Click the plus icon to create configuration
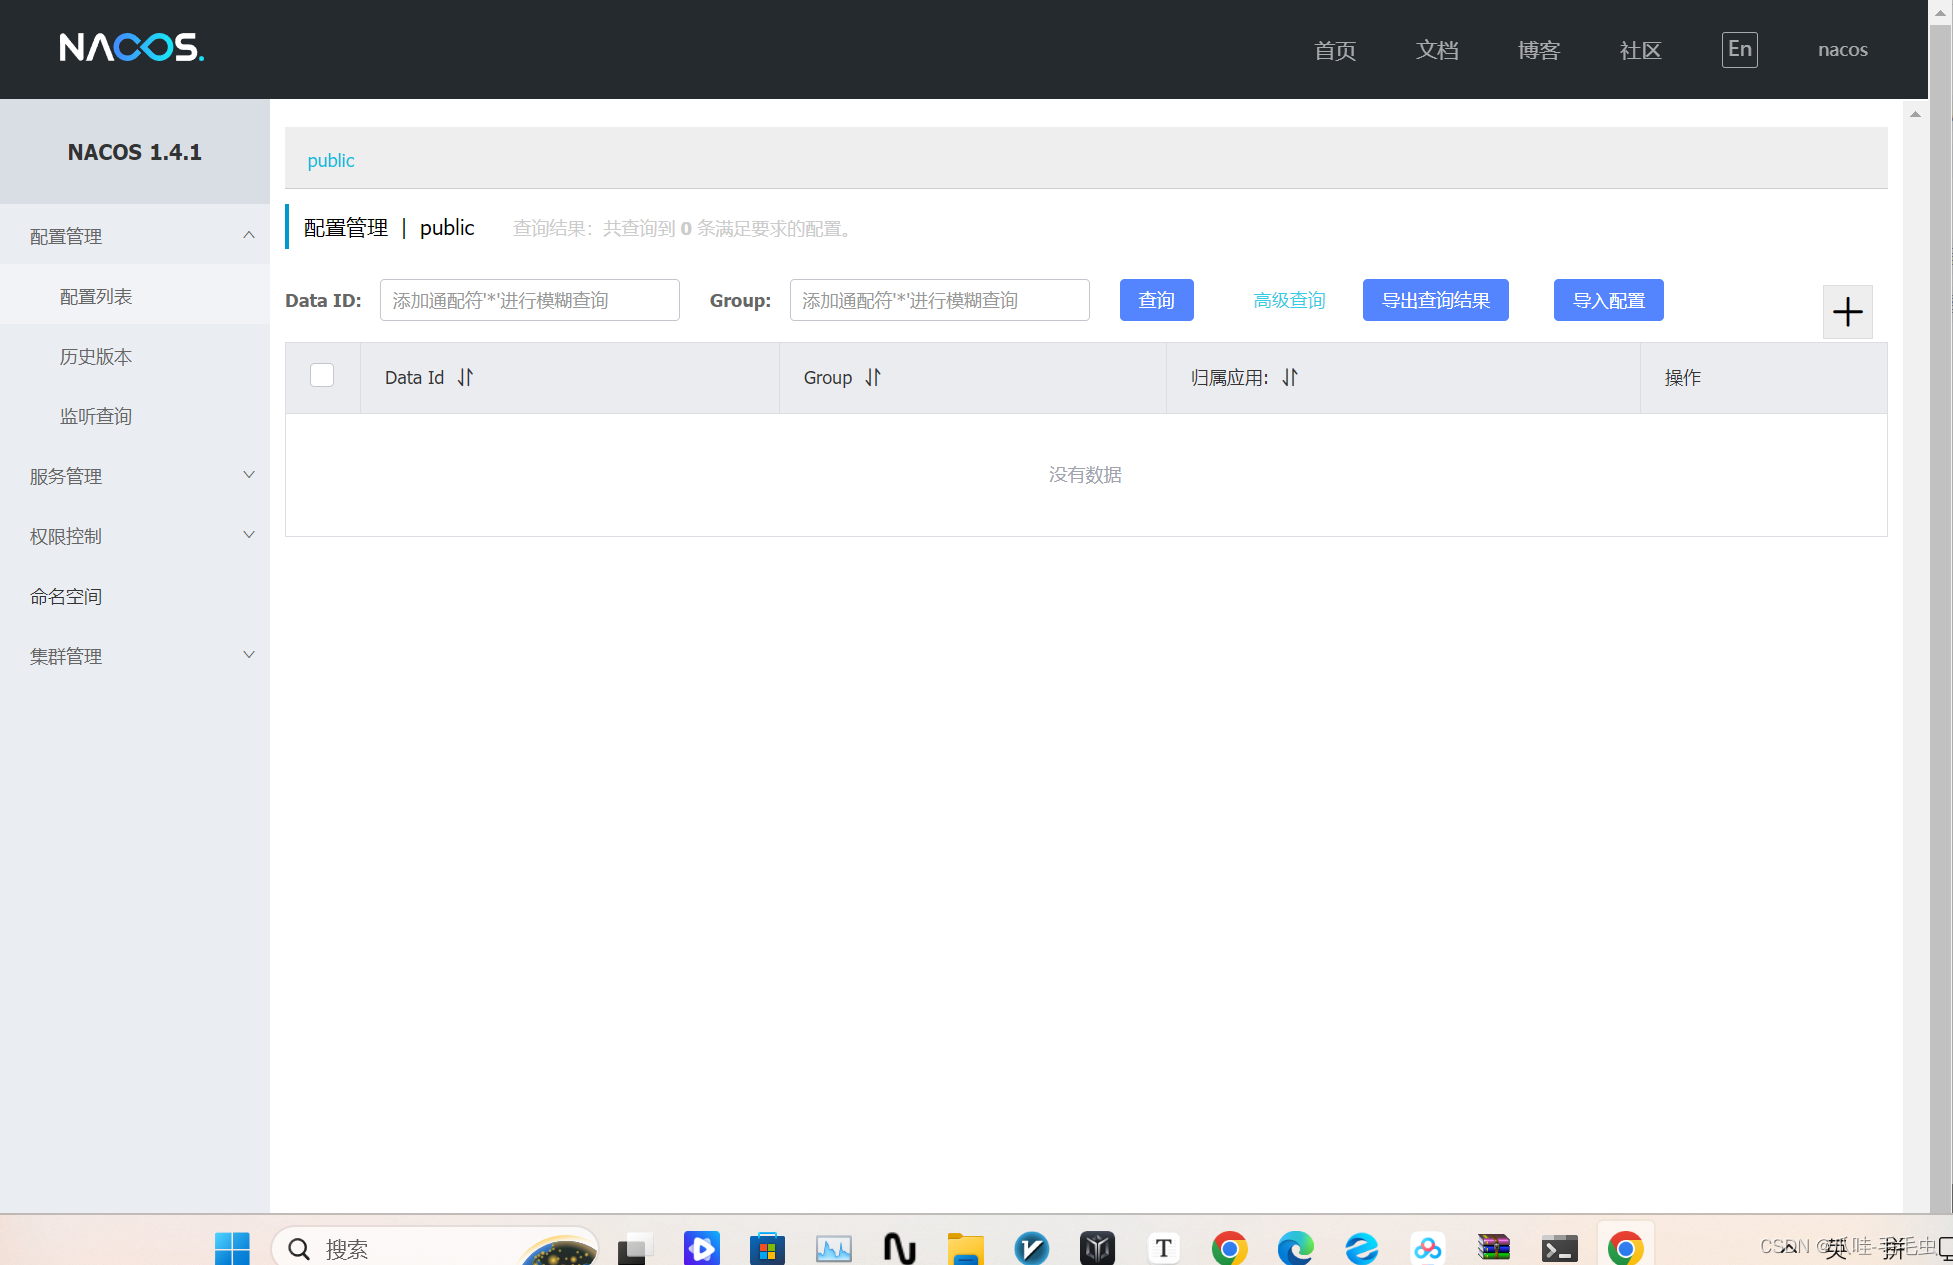 coord(1847,312)
